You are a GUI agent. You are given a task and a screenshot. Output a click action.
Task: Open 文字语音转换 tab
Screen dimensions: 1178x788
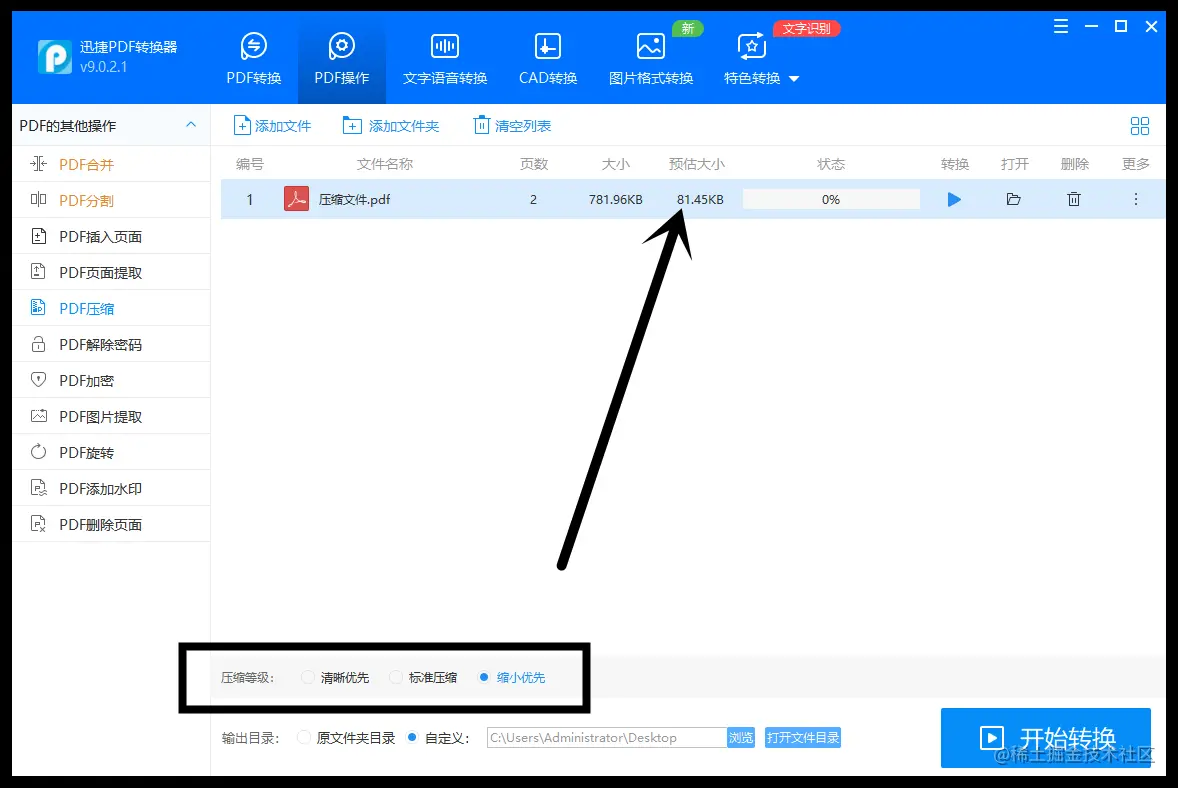pos(445,59)
